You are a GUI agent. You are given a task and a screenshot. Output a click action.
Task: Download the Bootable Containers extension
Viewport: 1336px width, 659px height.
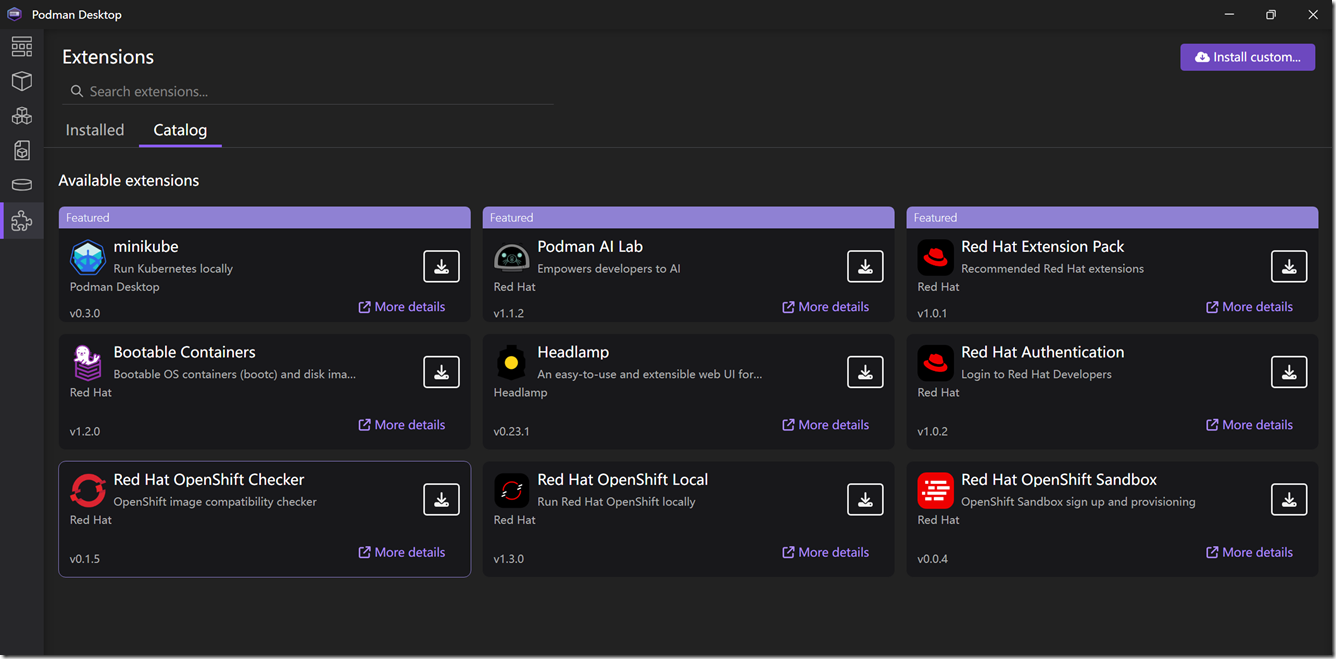441,372
